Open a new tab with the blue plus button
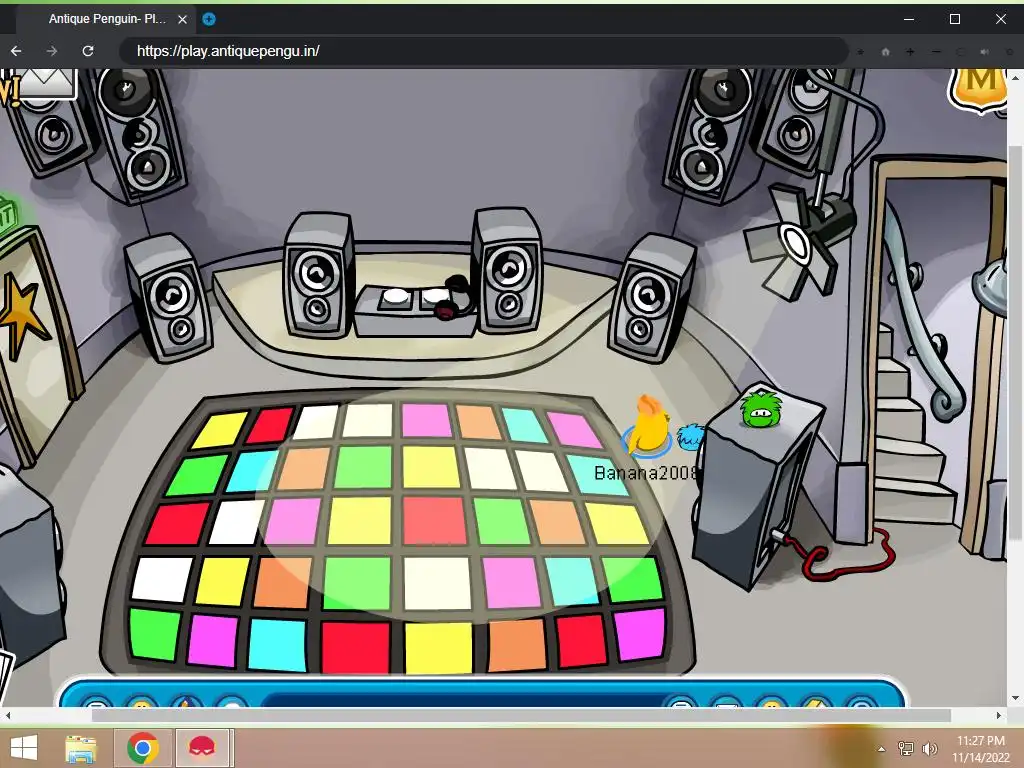1024x768 pixels. (209, 19)
